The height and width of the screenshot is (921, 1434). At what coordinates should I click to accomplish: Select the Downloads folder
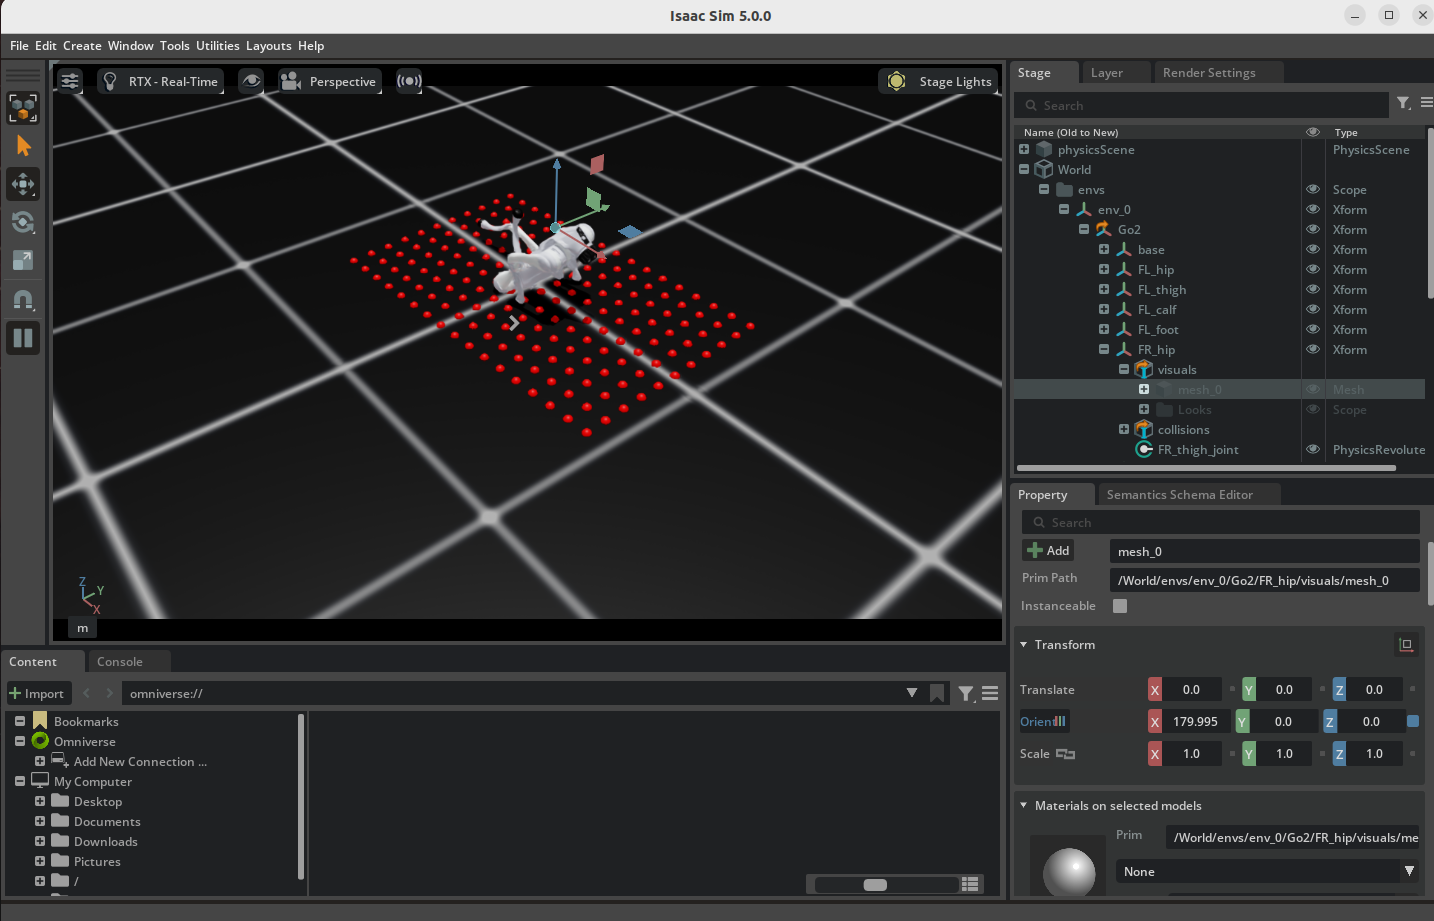pyautogui.click(x=106, y=841)
